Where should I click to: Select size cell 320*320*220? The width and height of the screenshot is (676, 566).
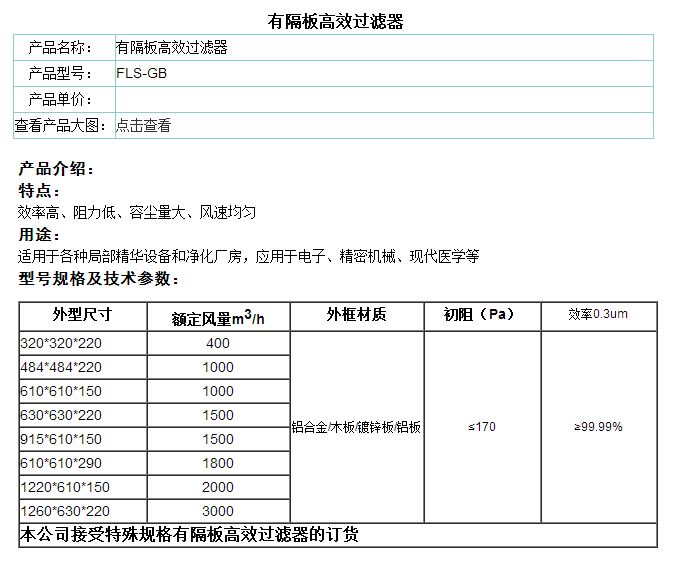point(61,343)
